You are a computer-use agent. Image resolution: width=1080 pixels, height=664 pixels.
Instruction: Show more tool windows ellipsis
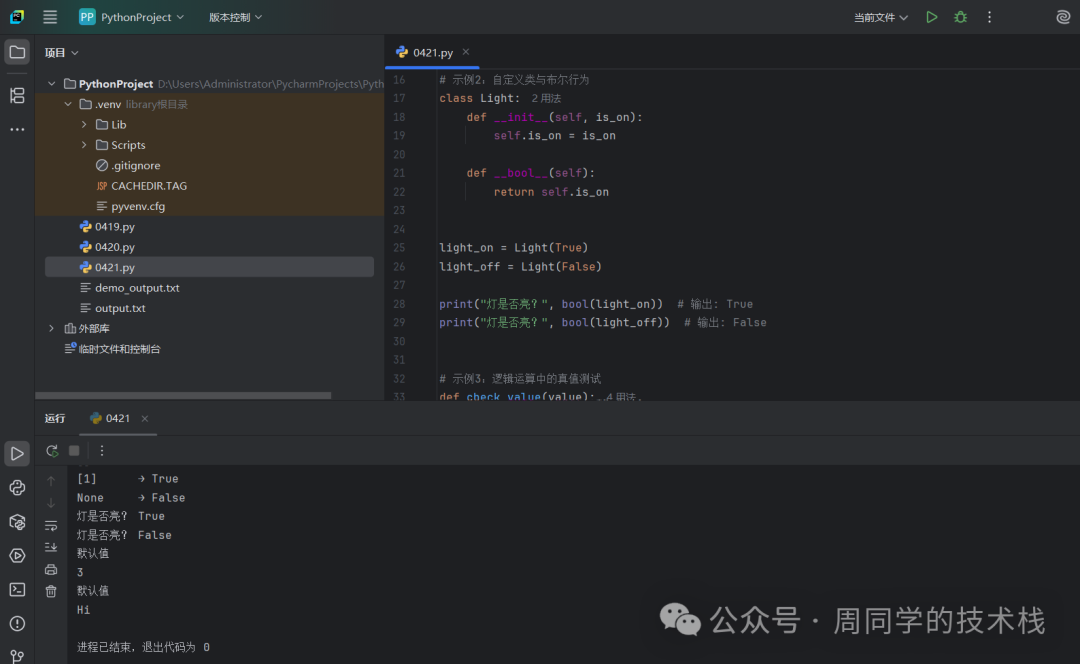pos(17,129)
